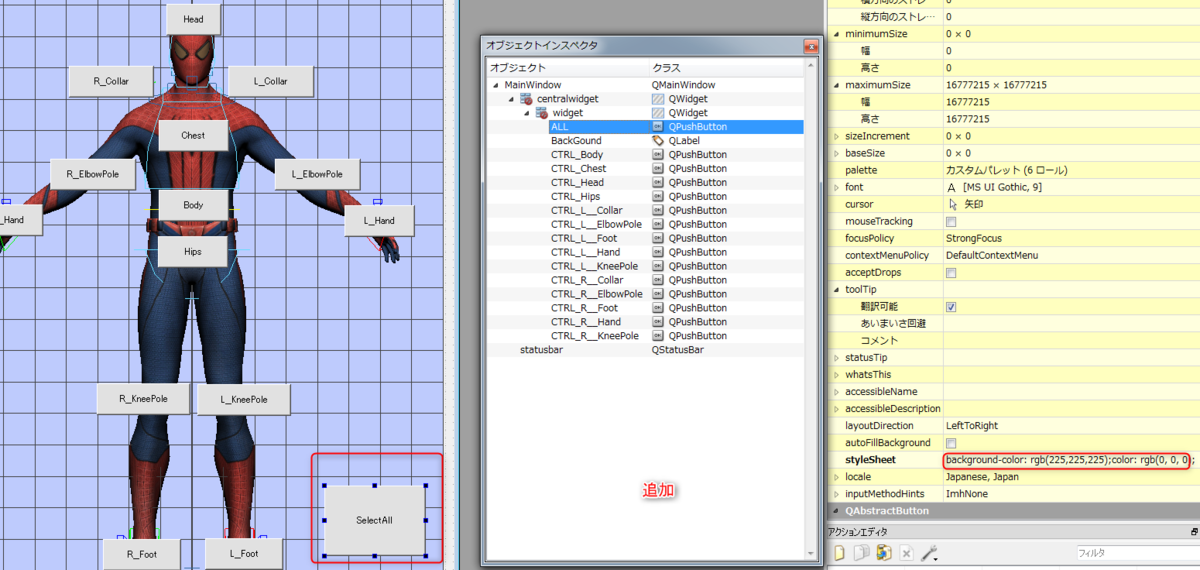Expand the whatsThis property
This screenshot has width=1200, height=570.
click(837, 374)
